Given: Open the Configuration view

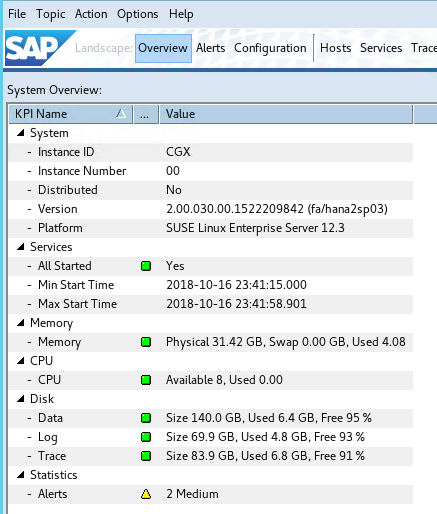Looking at the screenshot, I should [x=270, y=48].
